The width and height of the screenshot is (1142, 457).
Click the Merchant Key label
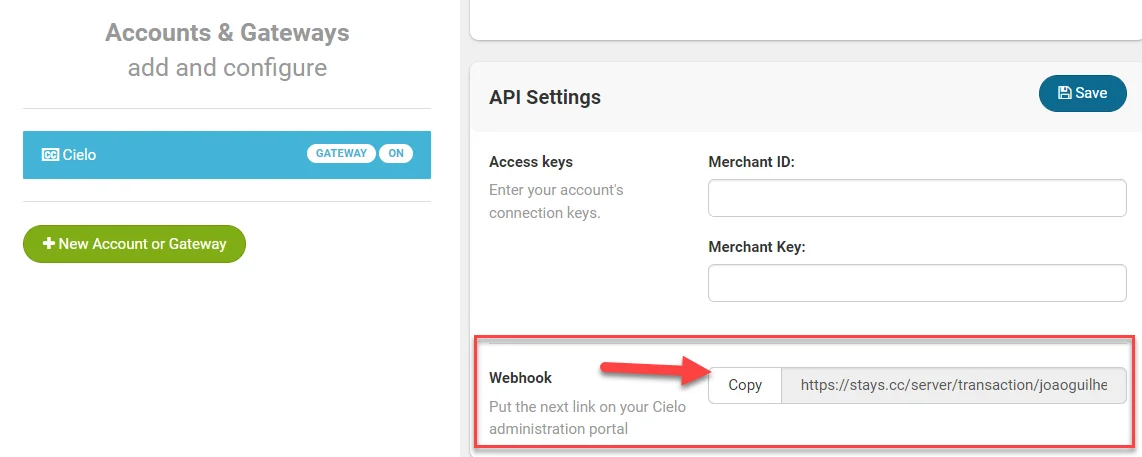756,246
